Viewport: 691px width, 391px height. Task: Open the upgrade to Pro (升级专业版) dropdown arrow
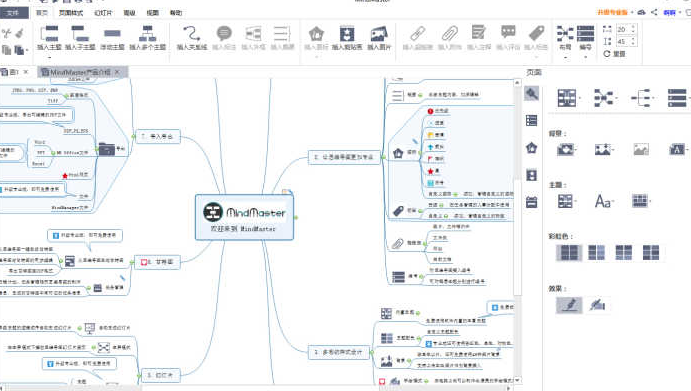point(632,12)
